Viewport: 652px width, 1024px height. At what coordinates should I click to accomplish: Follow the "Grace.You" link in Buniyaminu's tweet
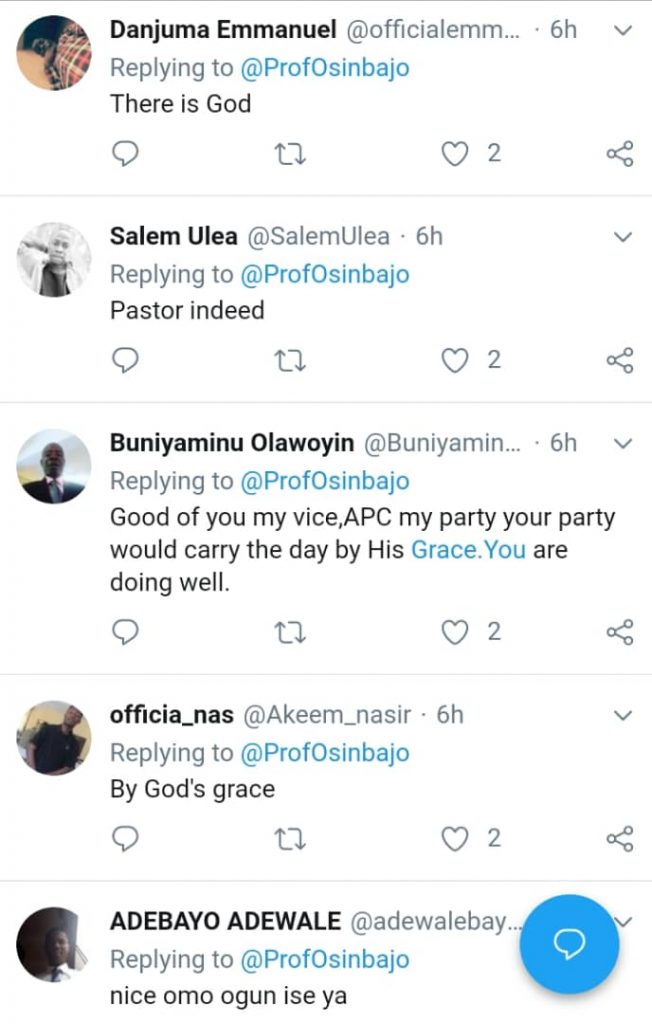pos(468,550)
